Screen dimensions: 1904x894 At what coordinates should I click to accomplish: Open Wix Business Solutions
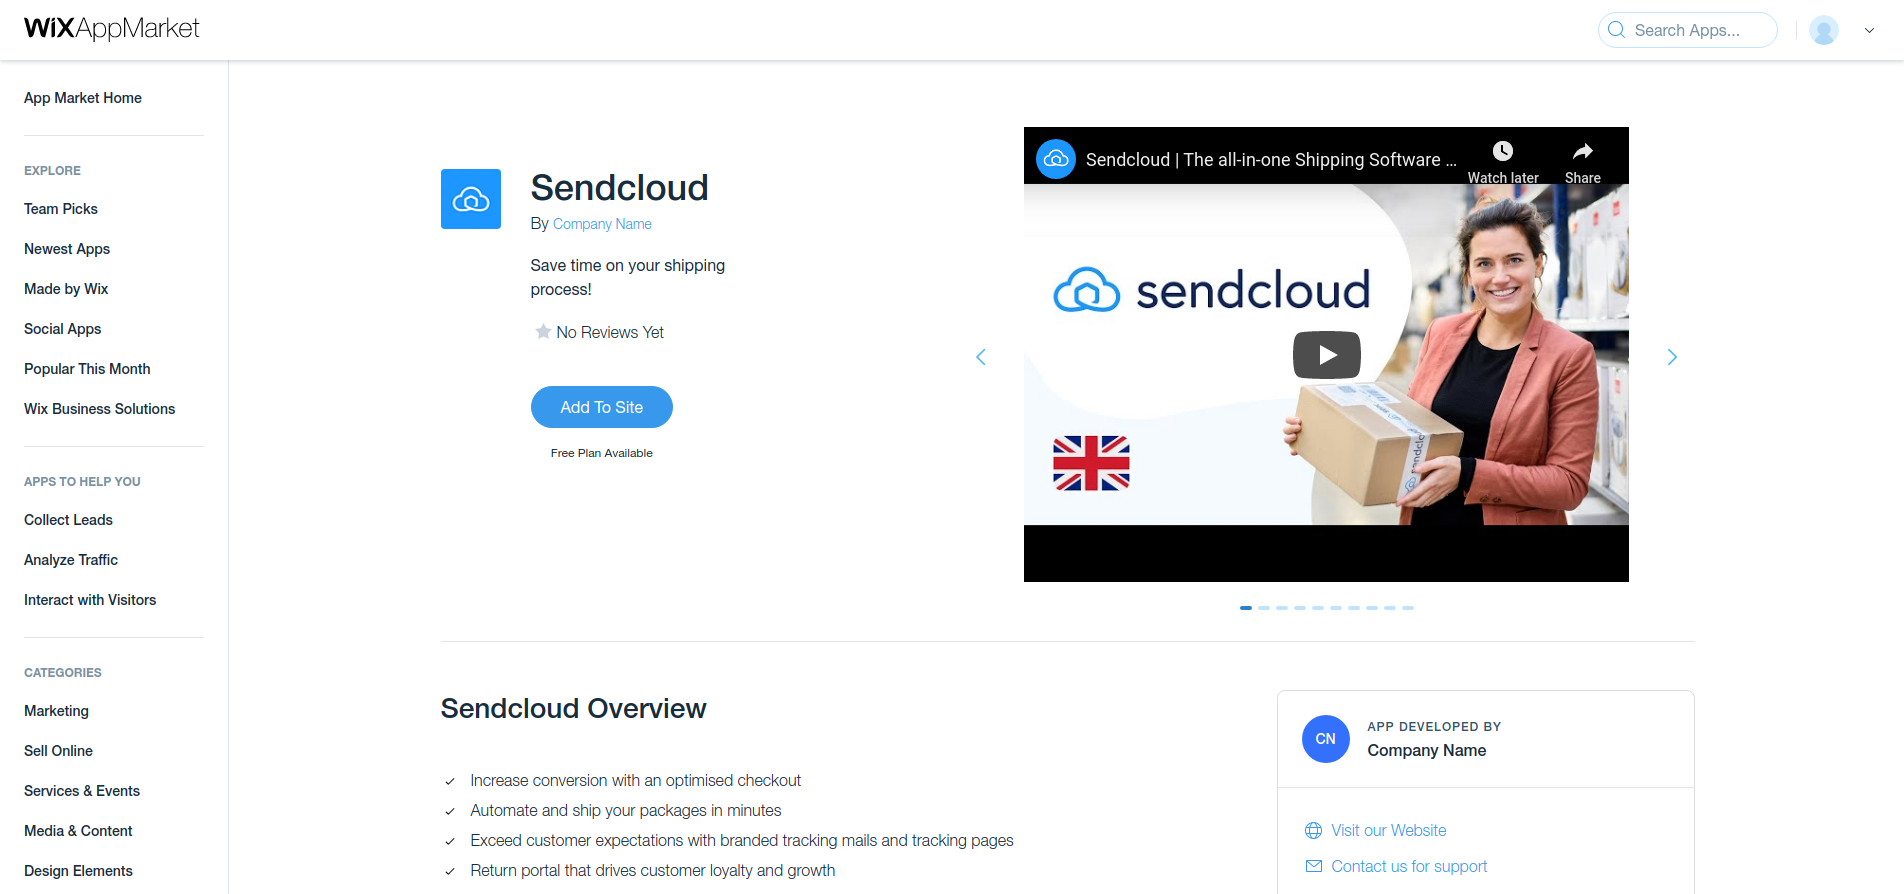click(100, 409)
